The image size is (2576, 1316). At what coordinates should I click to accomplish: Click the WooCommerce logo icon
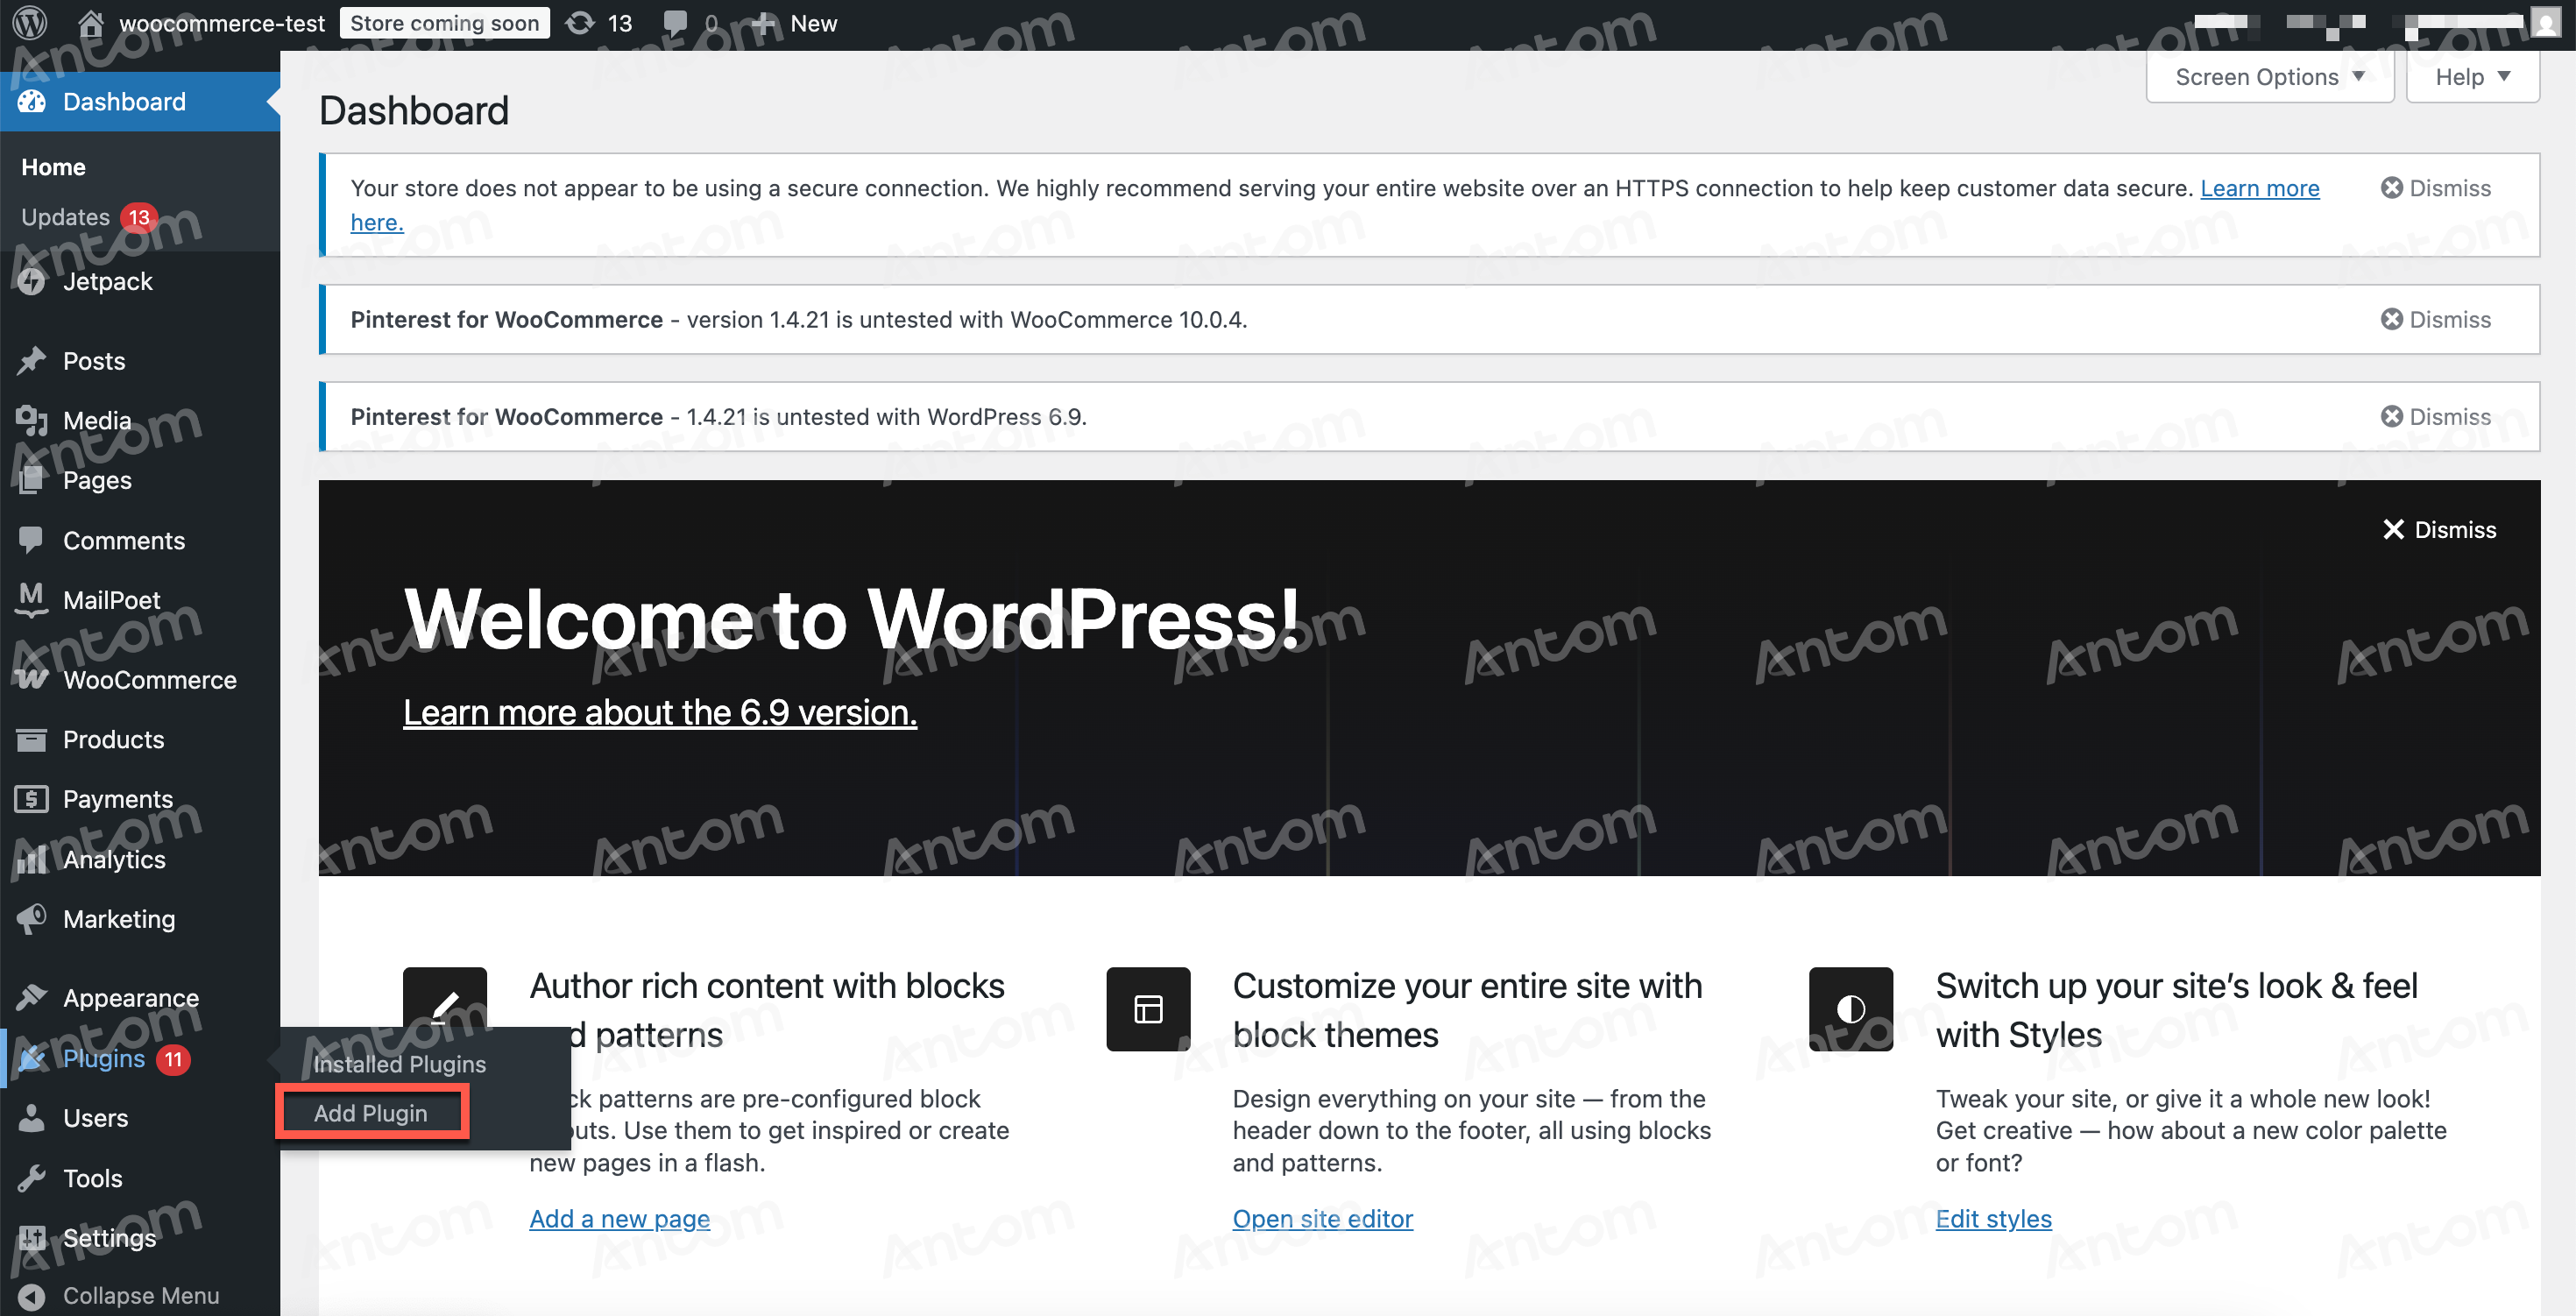[32, 680]
